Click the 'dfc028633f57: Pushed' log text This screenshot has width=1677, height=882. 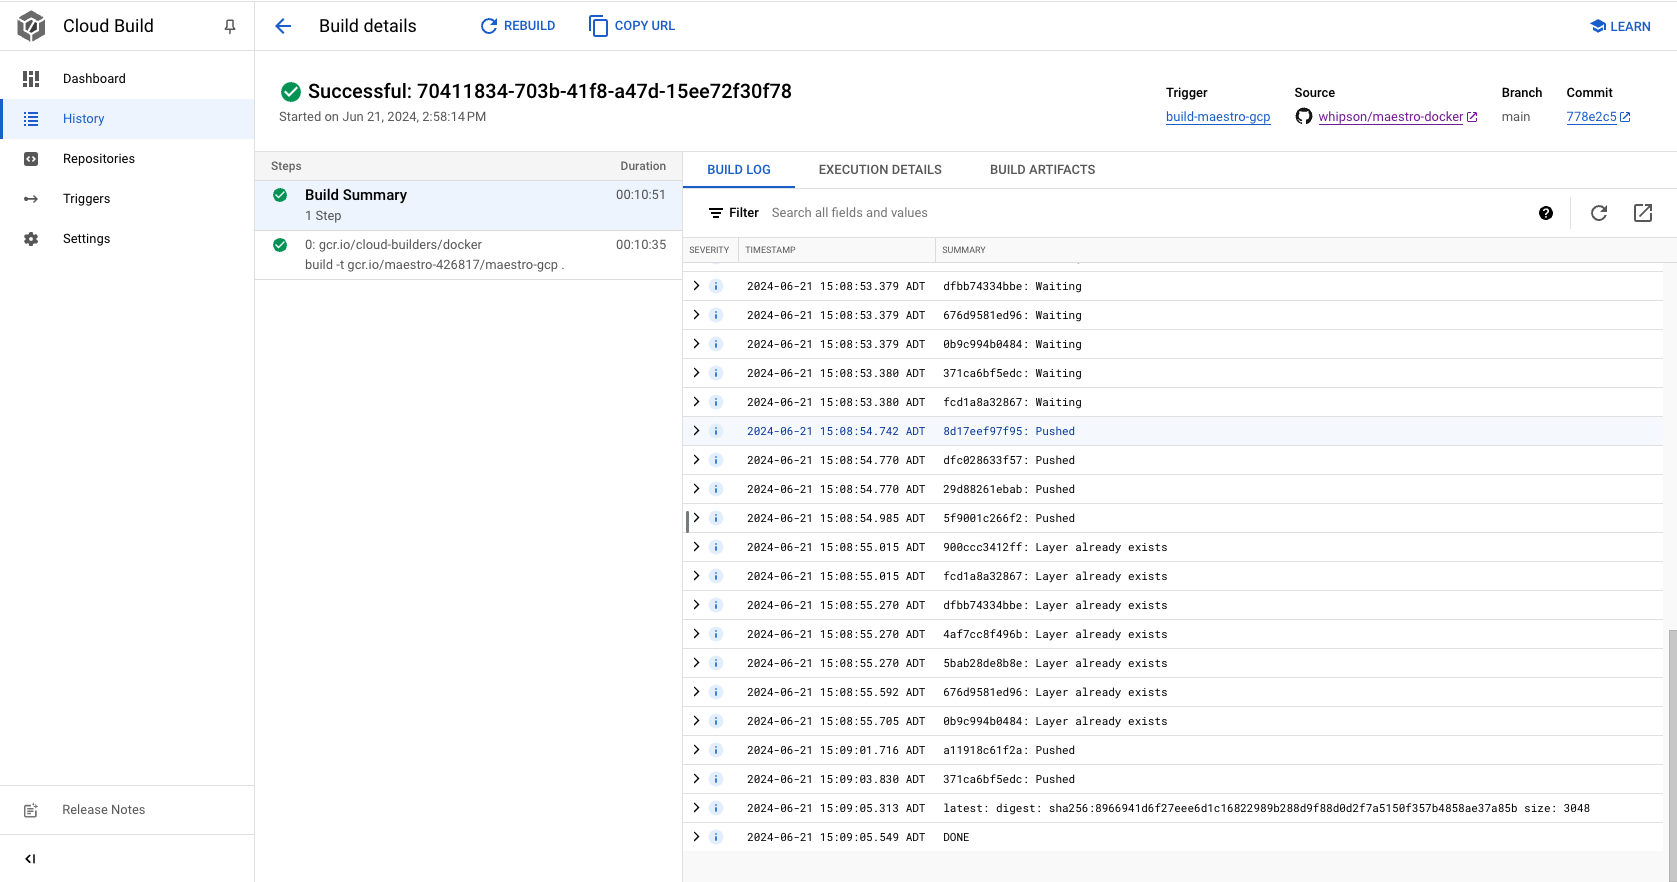coord(1009,460)
